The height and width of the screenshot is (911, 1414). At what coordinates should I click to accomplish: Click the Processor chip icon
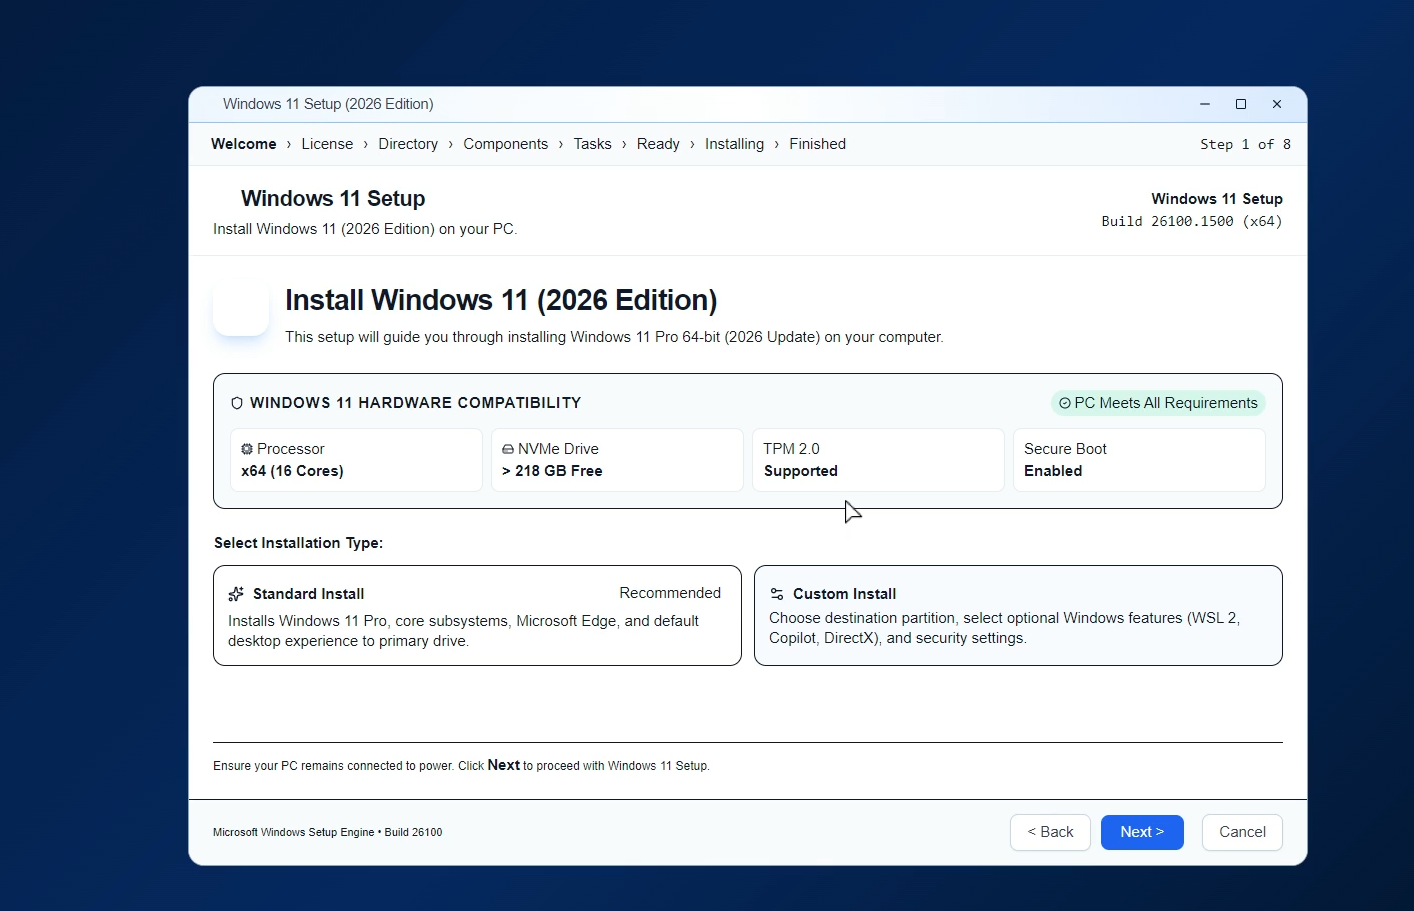click(247, 449)
